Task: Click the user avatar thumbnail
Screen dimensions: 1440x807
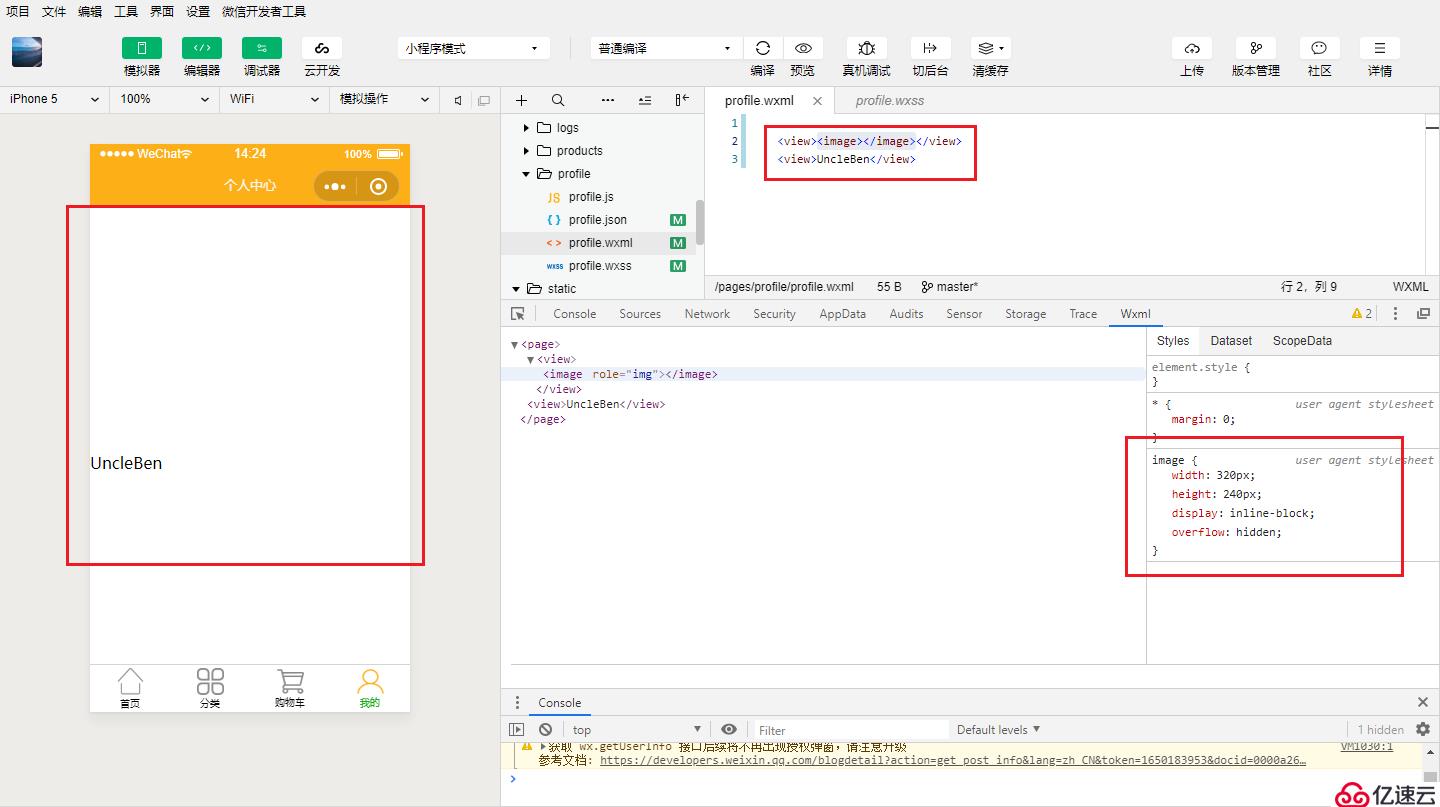Action: coord(27,52)
